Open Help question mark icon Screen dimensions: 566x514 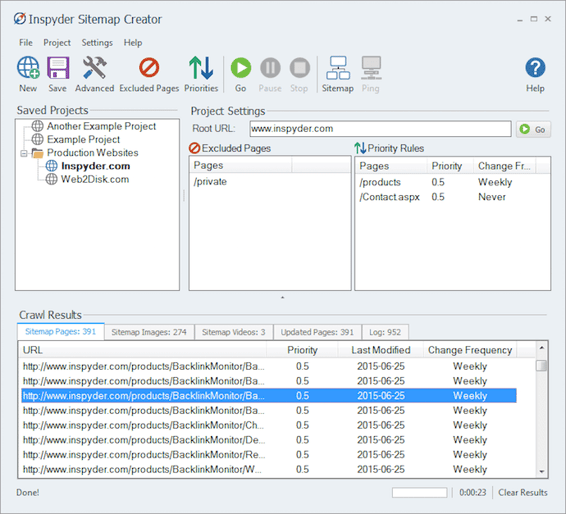coord(535,67)
